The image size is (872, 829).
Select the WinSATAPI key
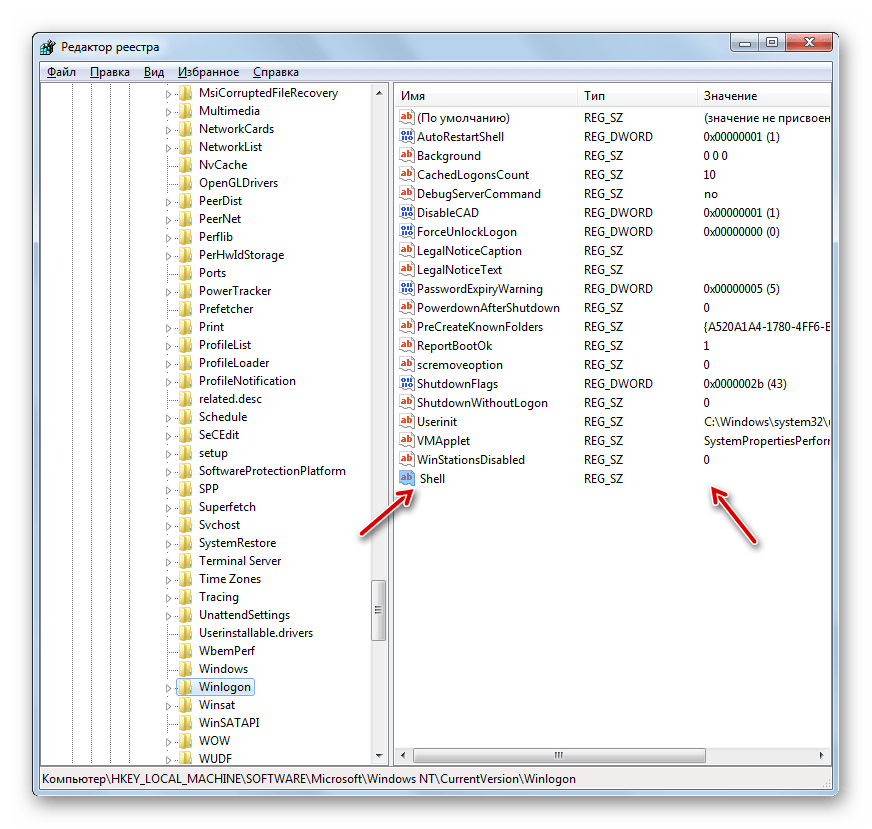(x=229, y=723)
